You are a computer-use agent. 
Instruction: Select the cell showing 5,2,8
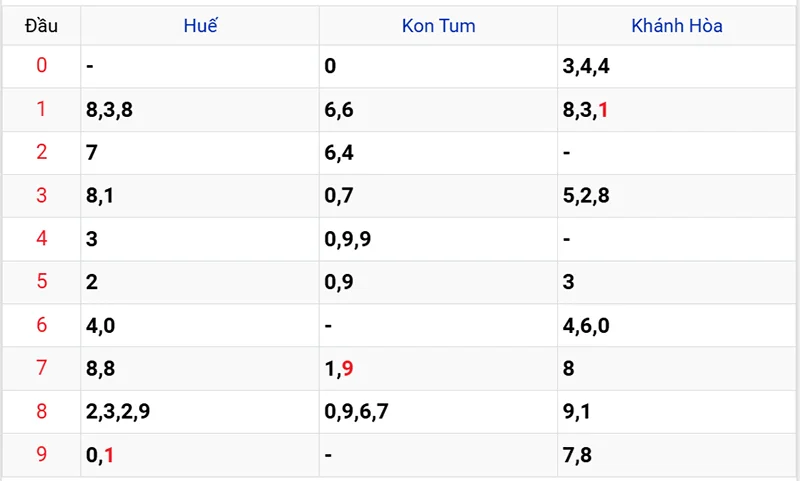coord(587,196)
